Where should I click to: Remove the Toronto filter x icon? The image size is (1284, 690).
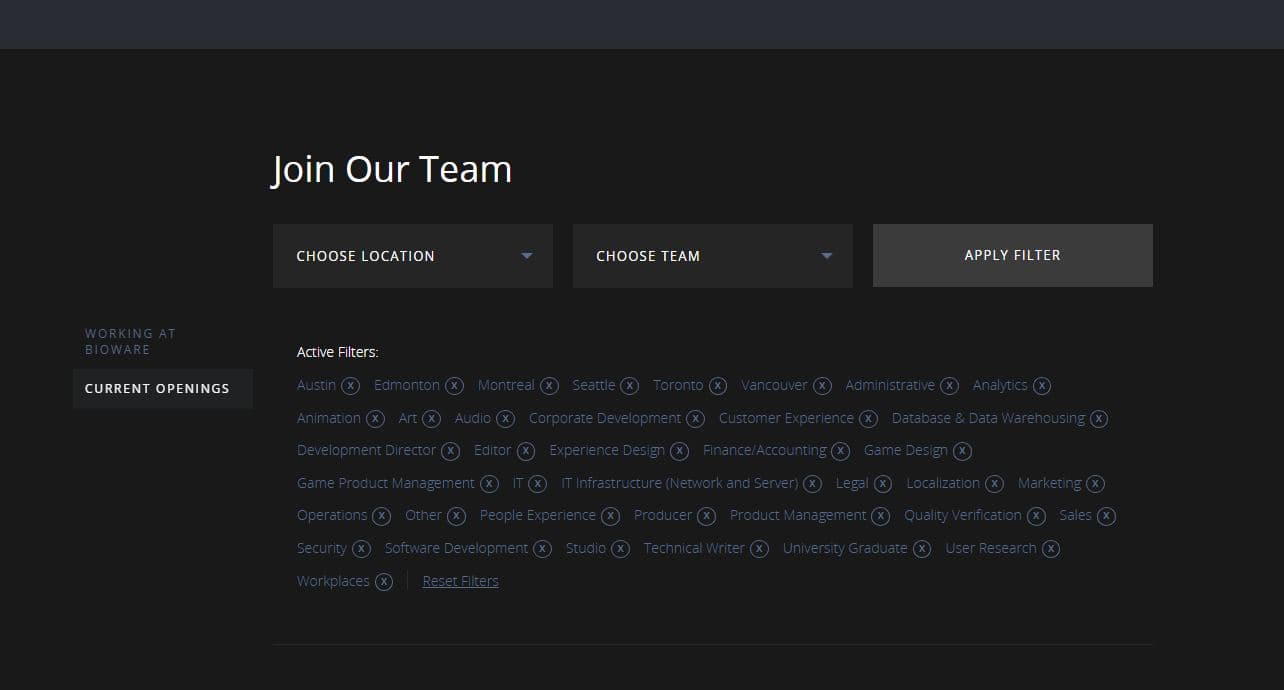click(x=718, y=386)
